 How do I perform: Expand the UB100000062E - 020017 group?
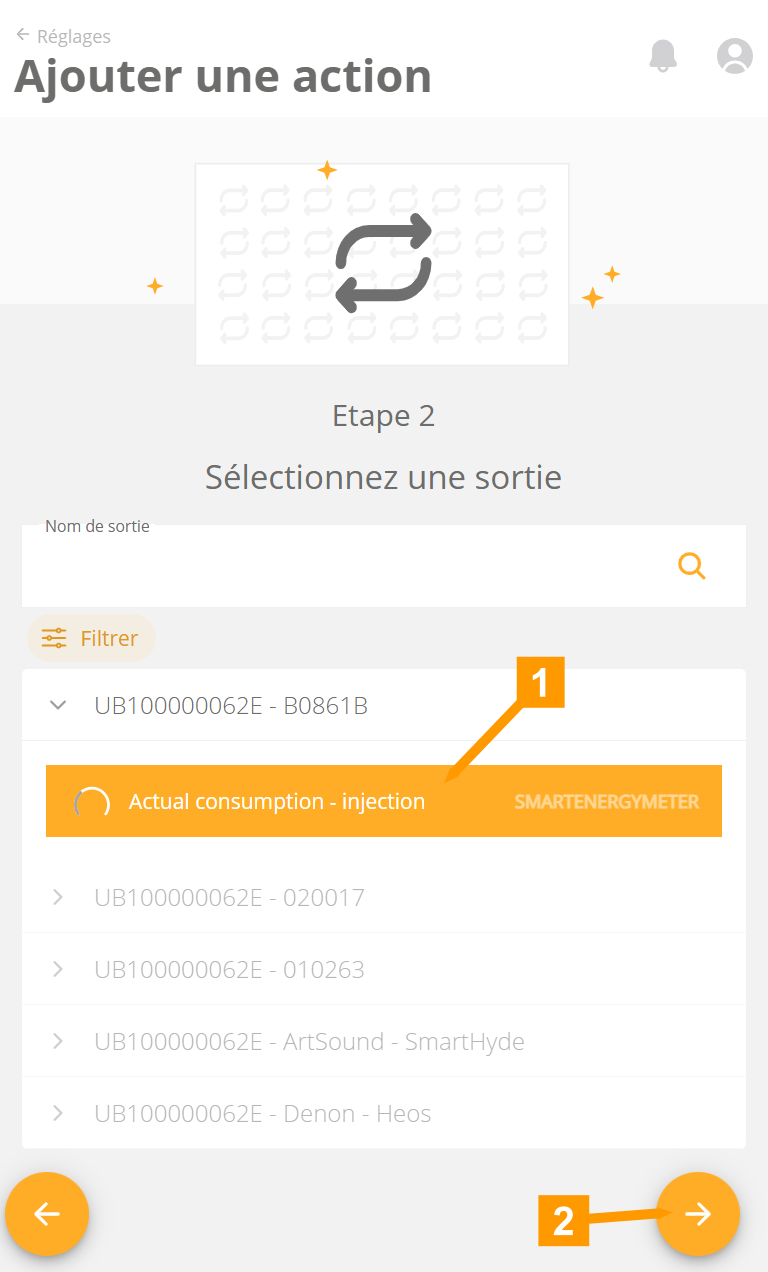click(x=58, y=897)
